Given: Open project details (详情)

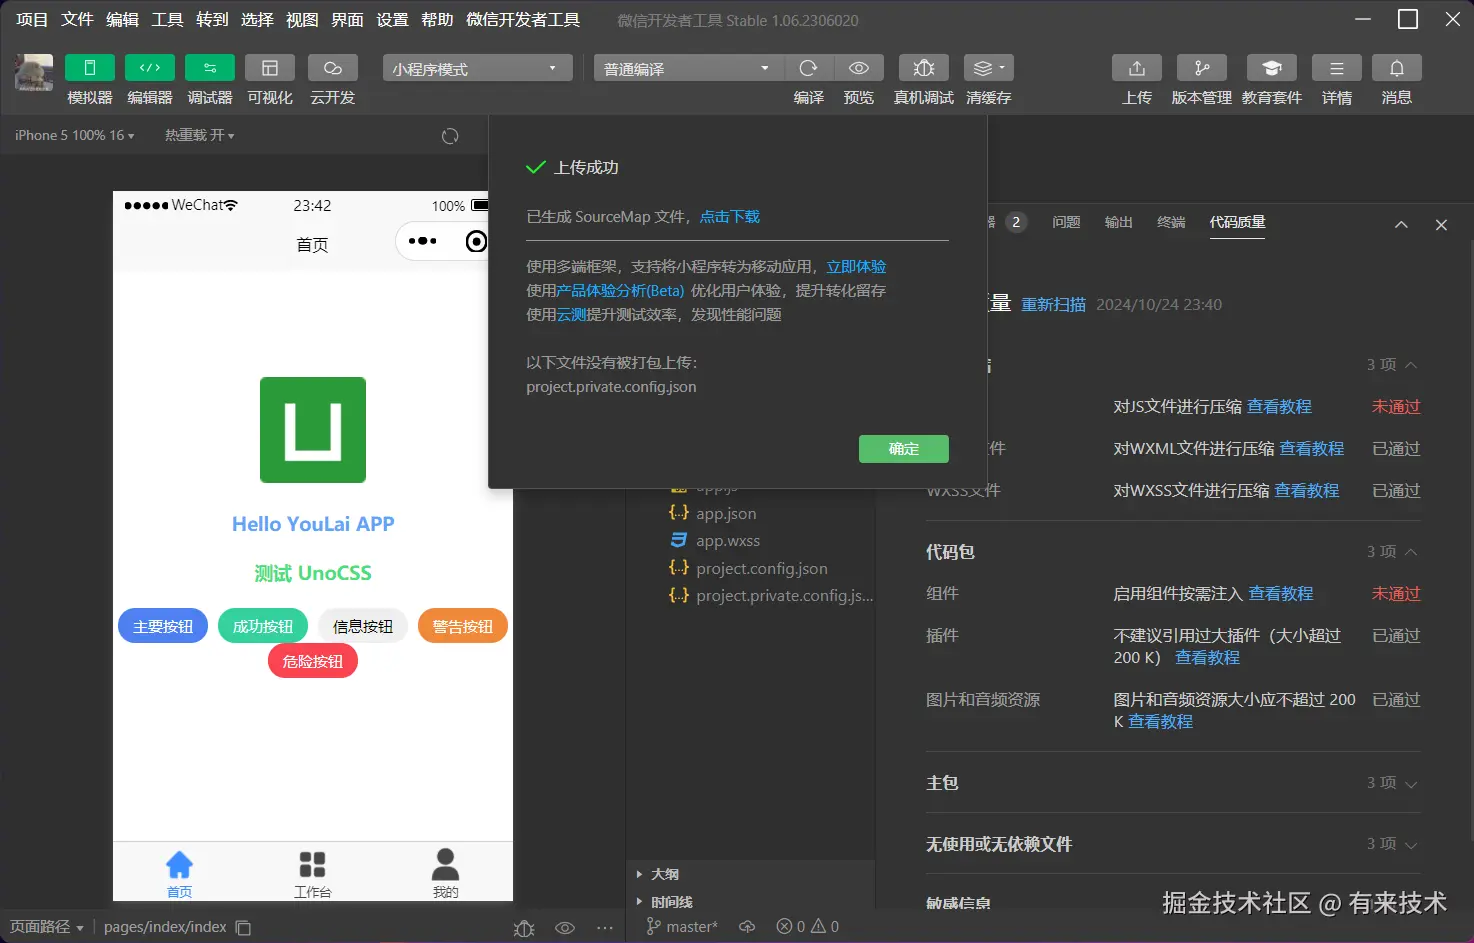Looking at the screenshot, I should pyautogui.click(x=1337, y=67).
